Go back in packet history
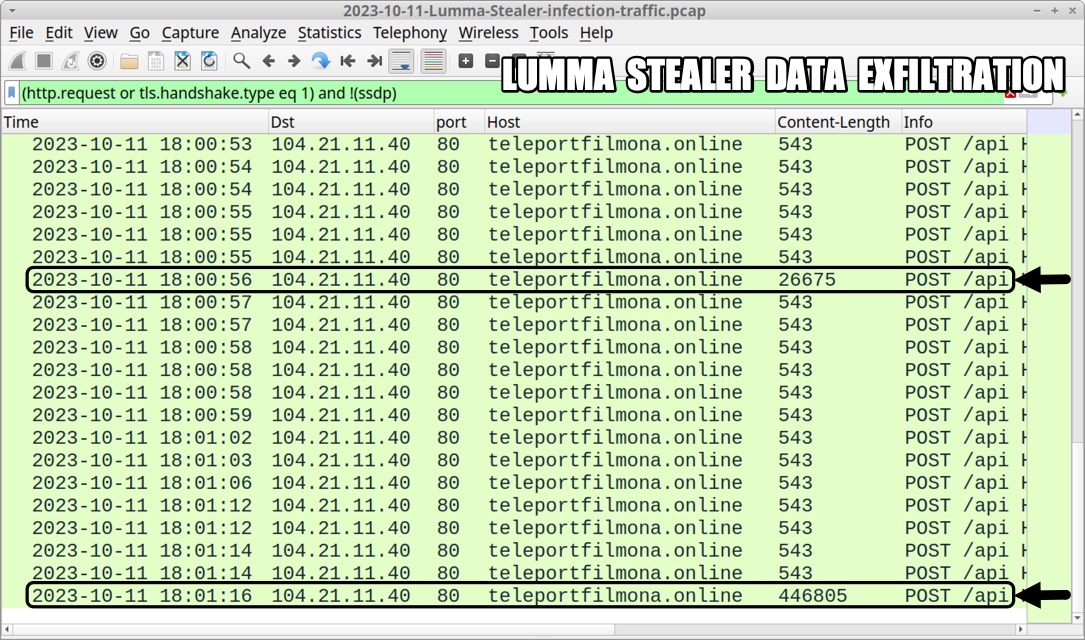 pos(268,61)
